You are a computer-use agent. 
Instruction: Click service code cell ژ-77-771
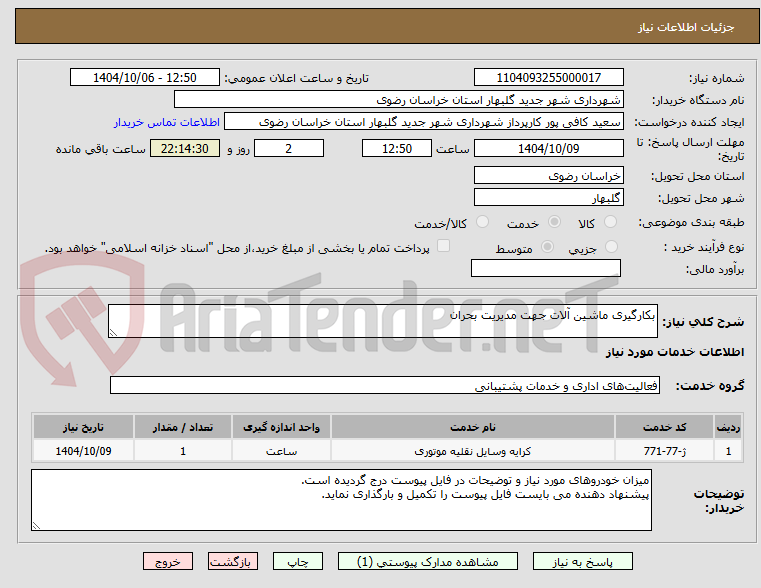[664, 451]
